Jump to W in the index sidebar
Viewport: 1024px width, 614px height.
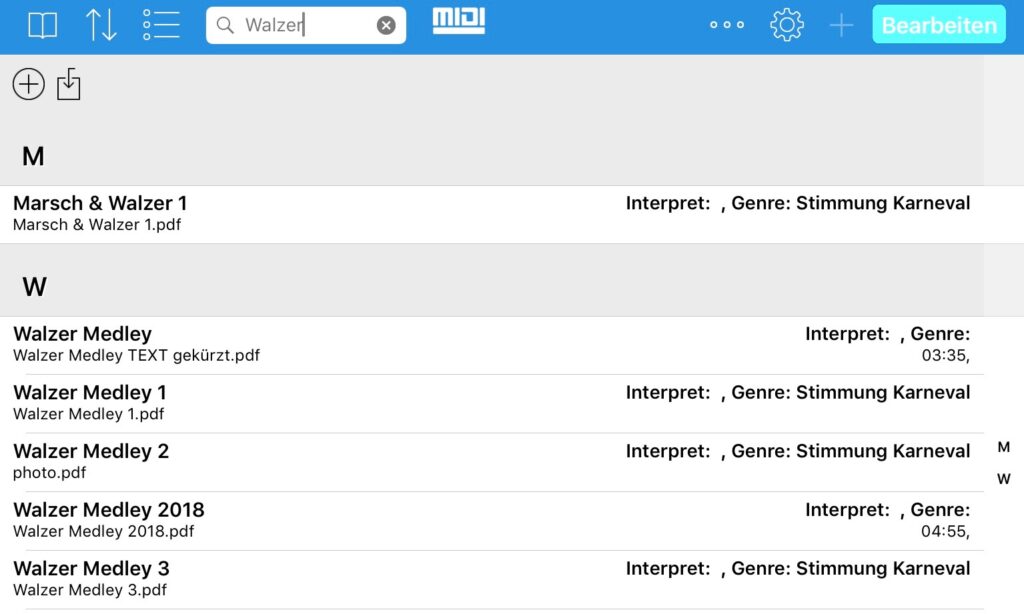(x=1004, y=479)
